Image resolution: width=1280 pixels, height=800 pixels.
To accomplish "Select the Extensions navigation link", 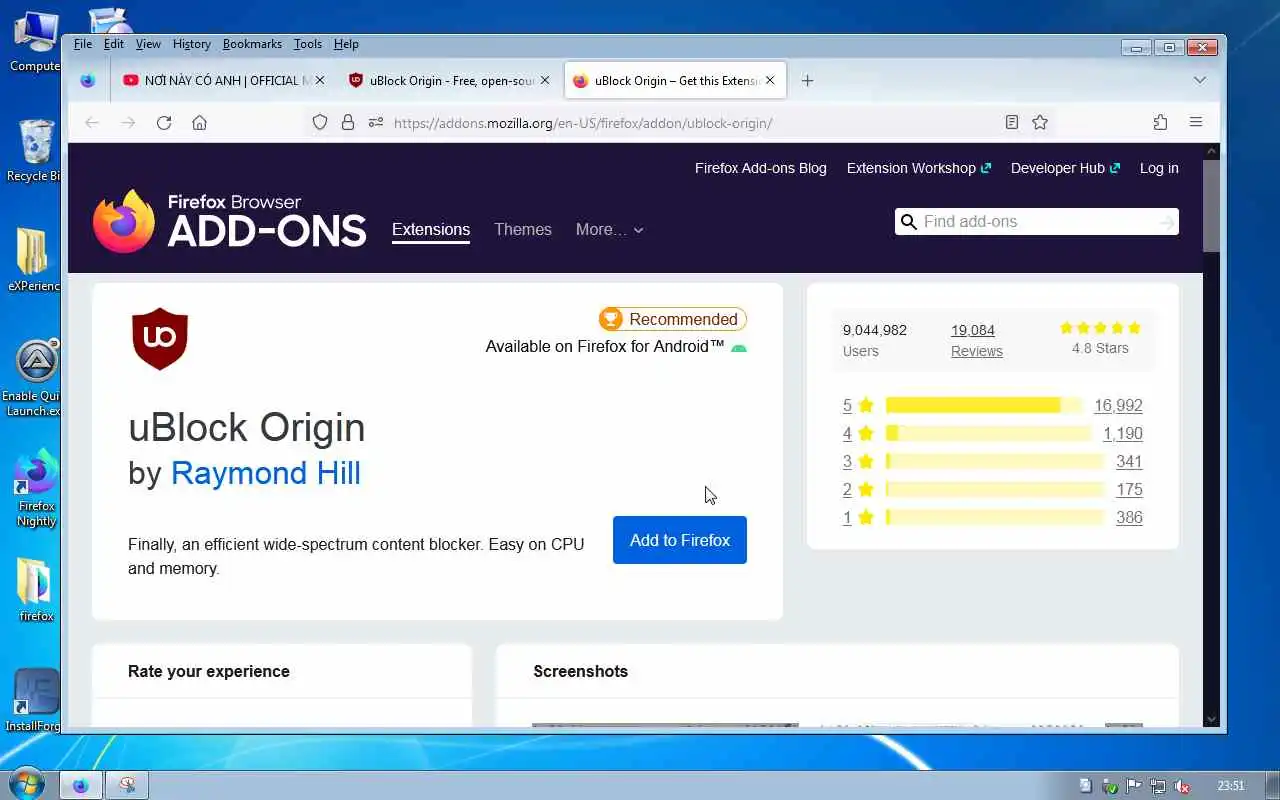I will pos(431,229).
